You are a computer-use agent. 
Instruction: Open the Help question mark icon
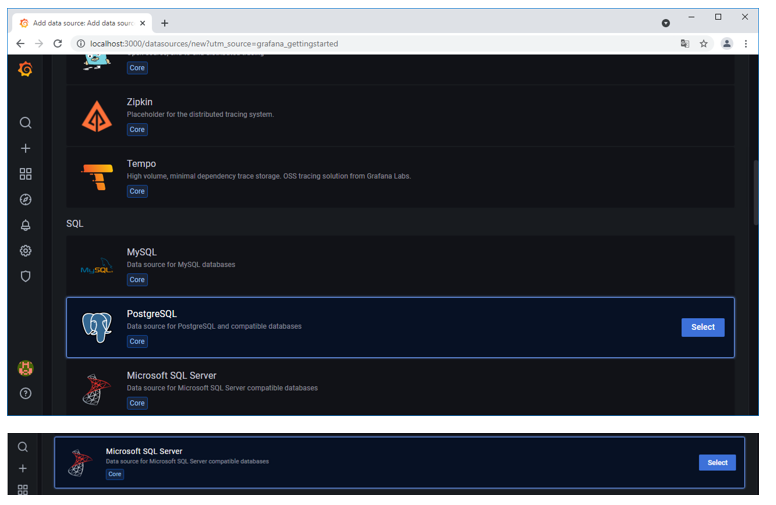25,394
